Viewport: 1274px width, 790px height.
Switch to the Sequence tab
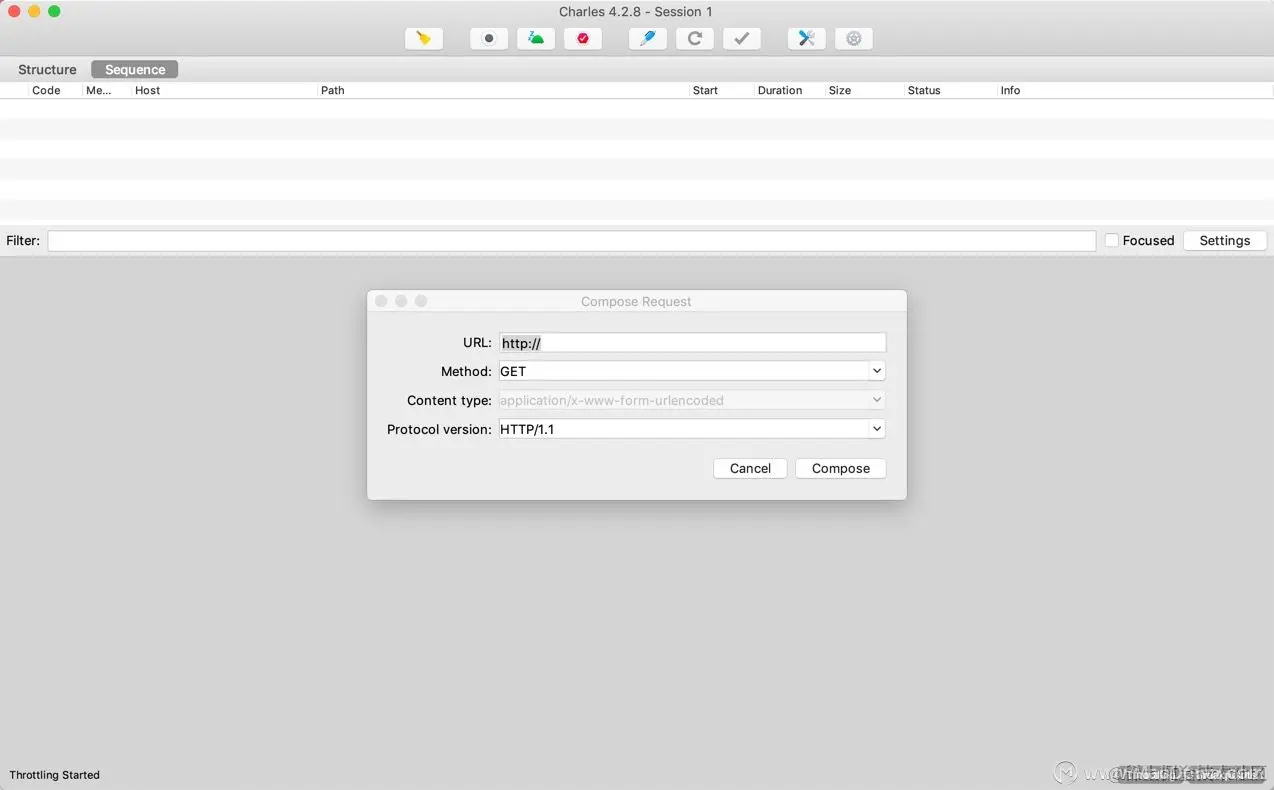135,69
